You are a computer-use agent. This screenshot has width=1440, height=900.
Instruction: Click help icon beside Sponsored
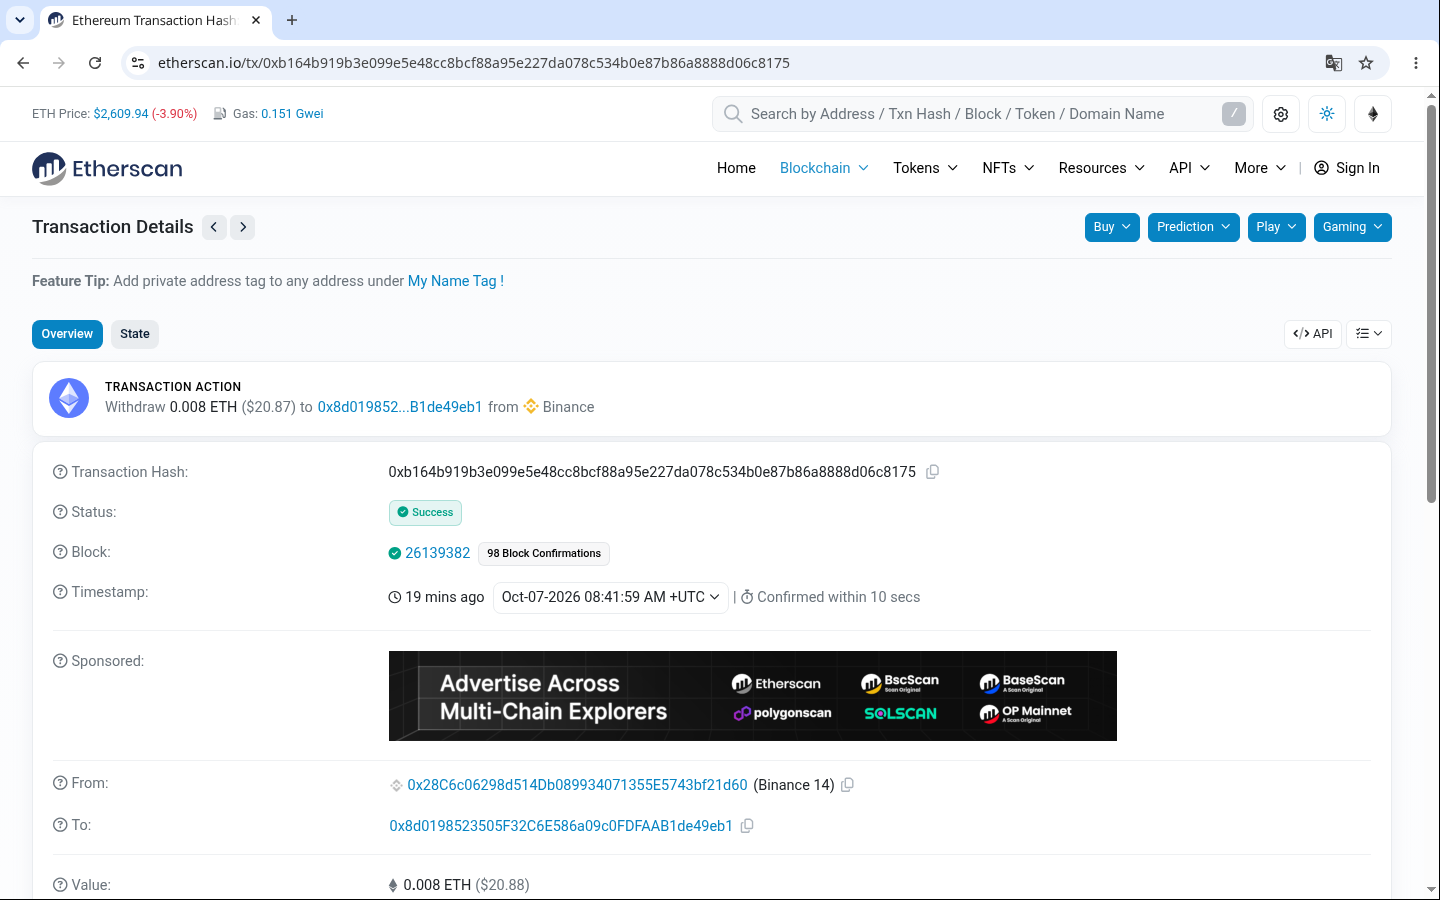[60, 661]
